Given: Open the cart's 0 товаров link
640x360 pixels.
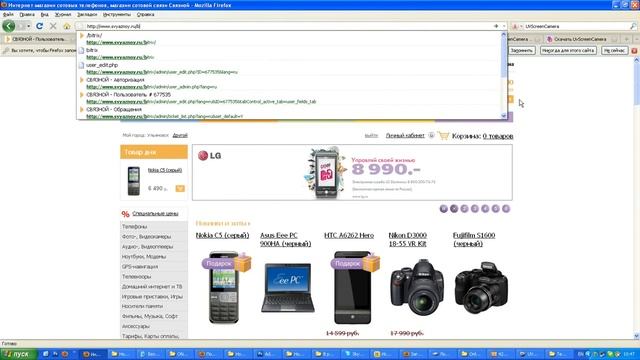Looking at the screenshot, I should 498,136.
